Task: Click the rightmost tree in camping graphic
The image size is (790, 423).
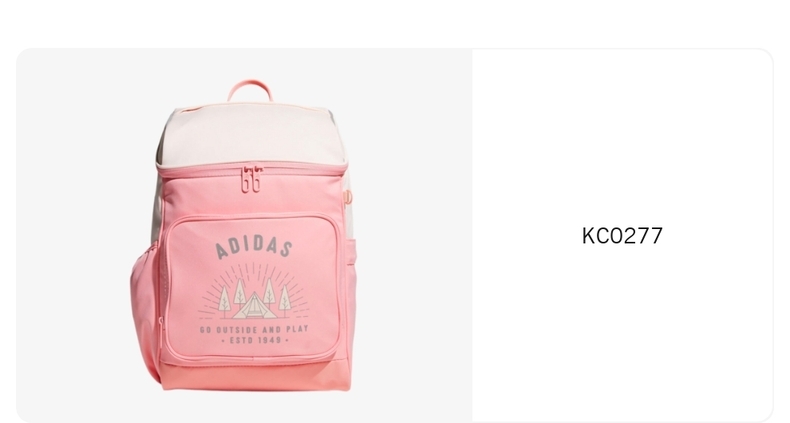Action: coord(285,300)
